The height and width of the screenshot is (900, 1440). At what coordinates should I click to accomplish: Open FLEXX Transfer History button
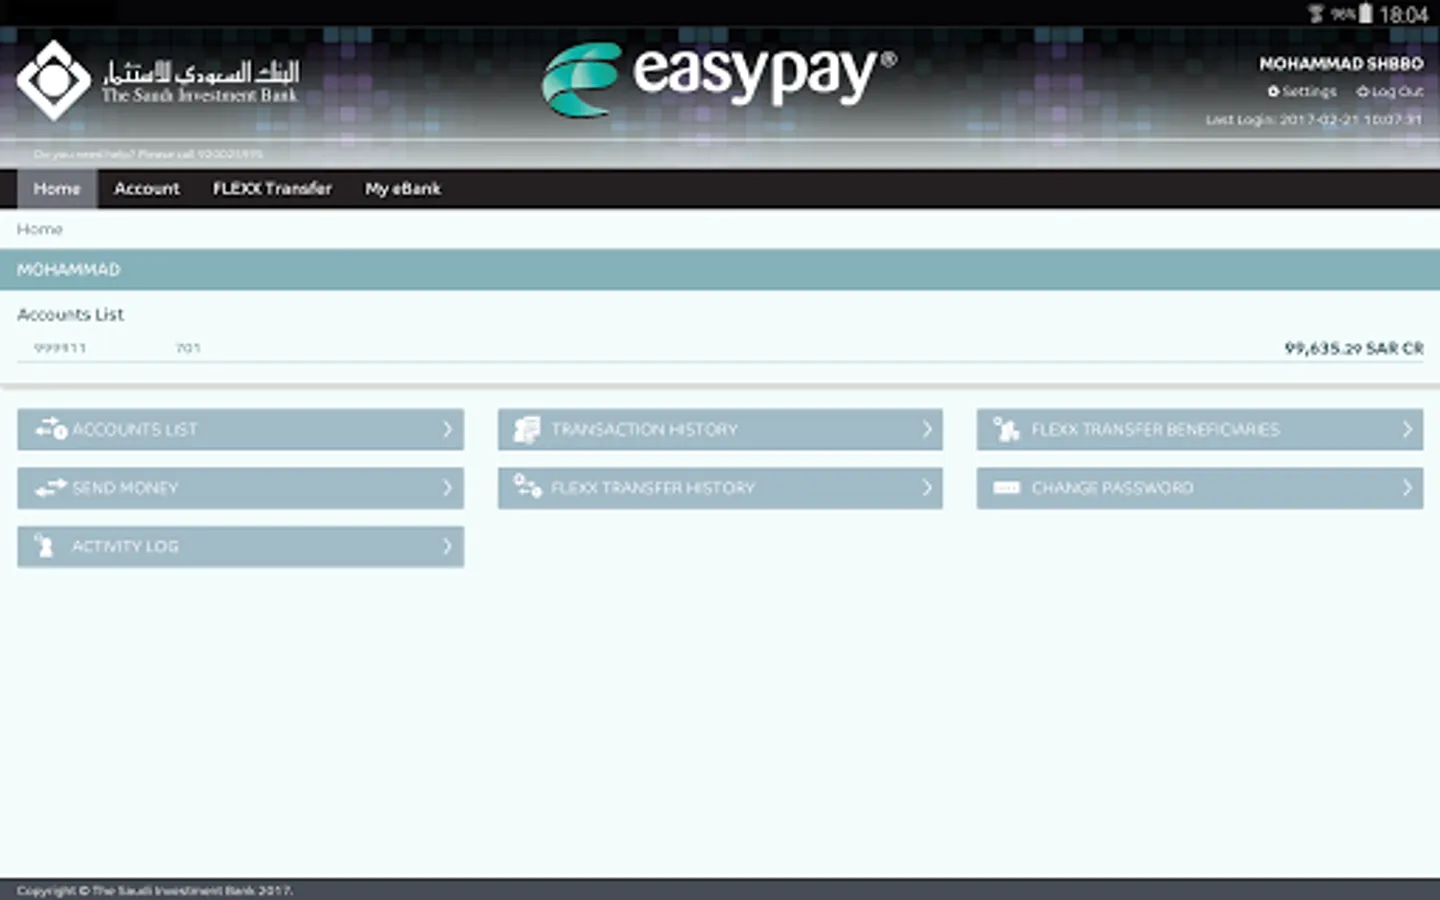click(720, 488)
